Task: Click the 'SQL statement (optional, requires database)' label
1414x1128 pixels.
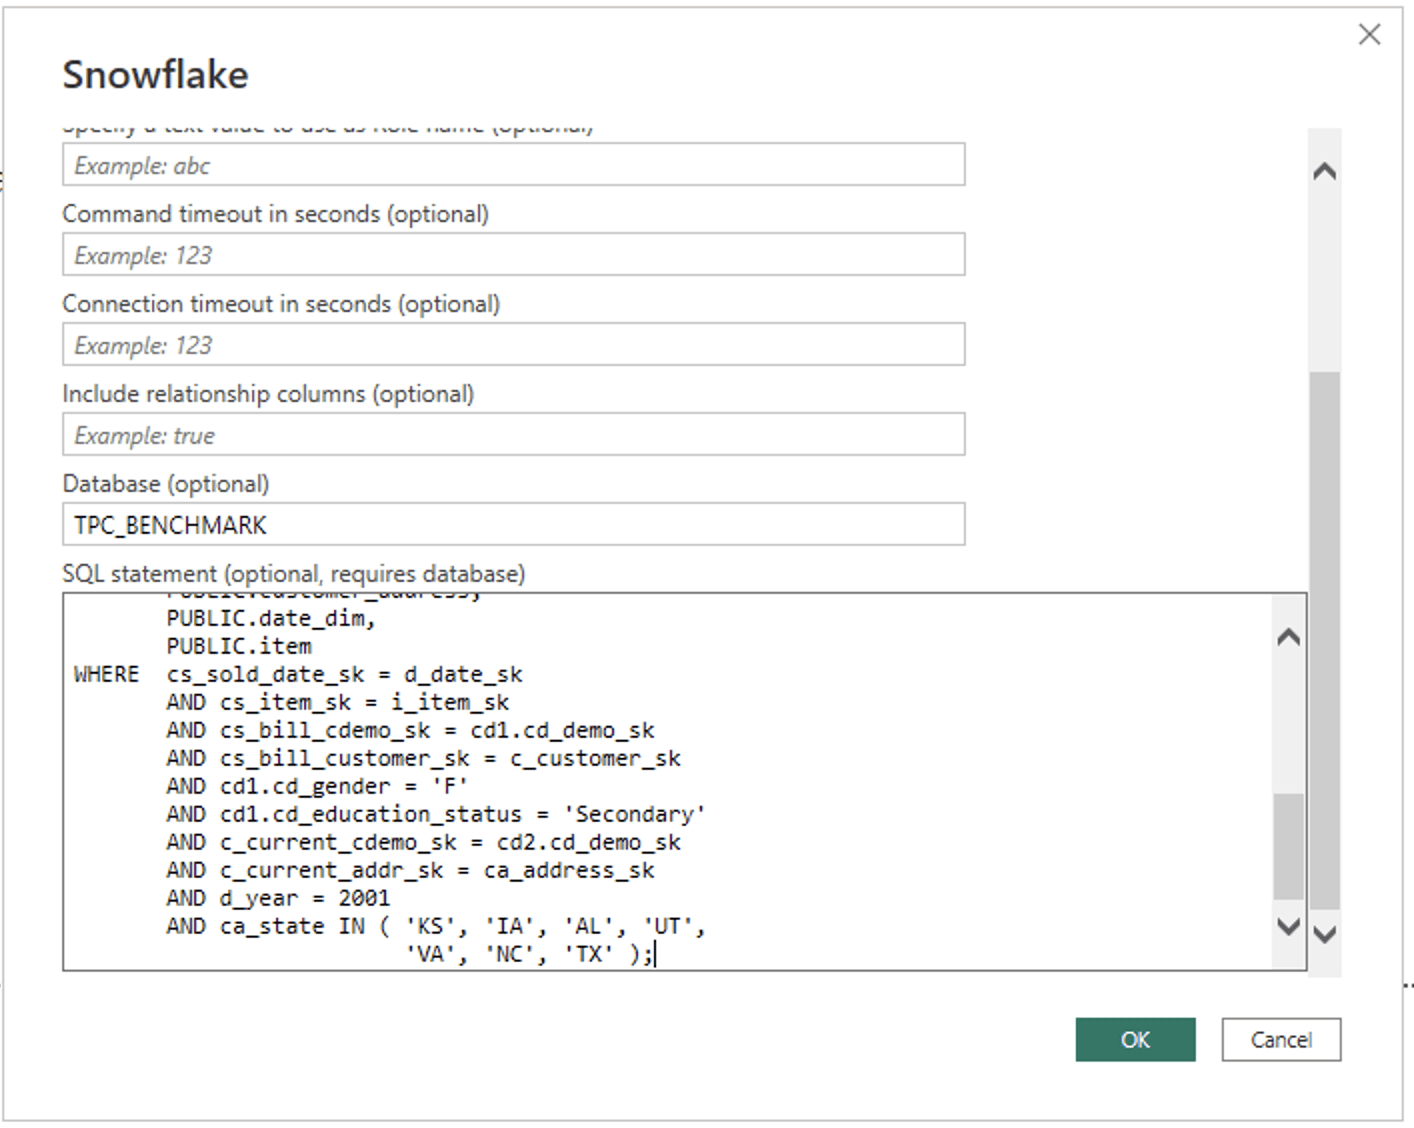Action: 294,574
